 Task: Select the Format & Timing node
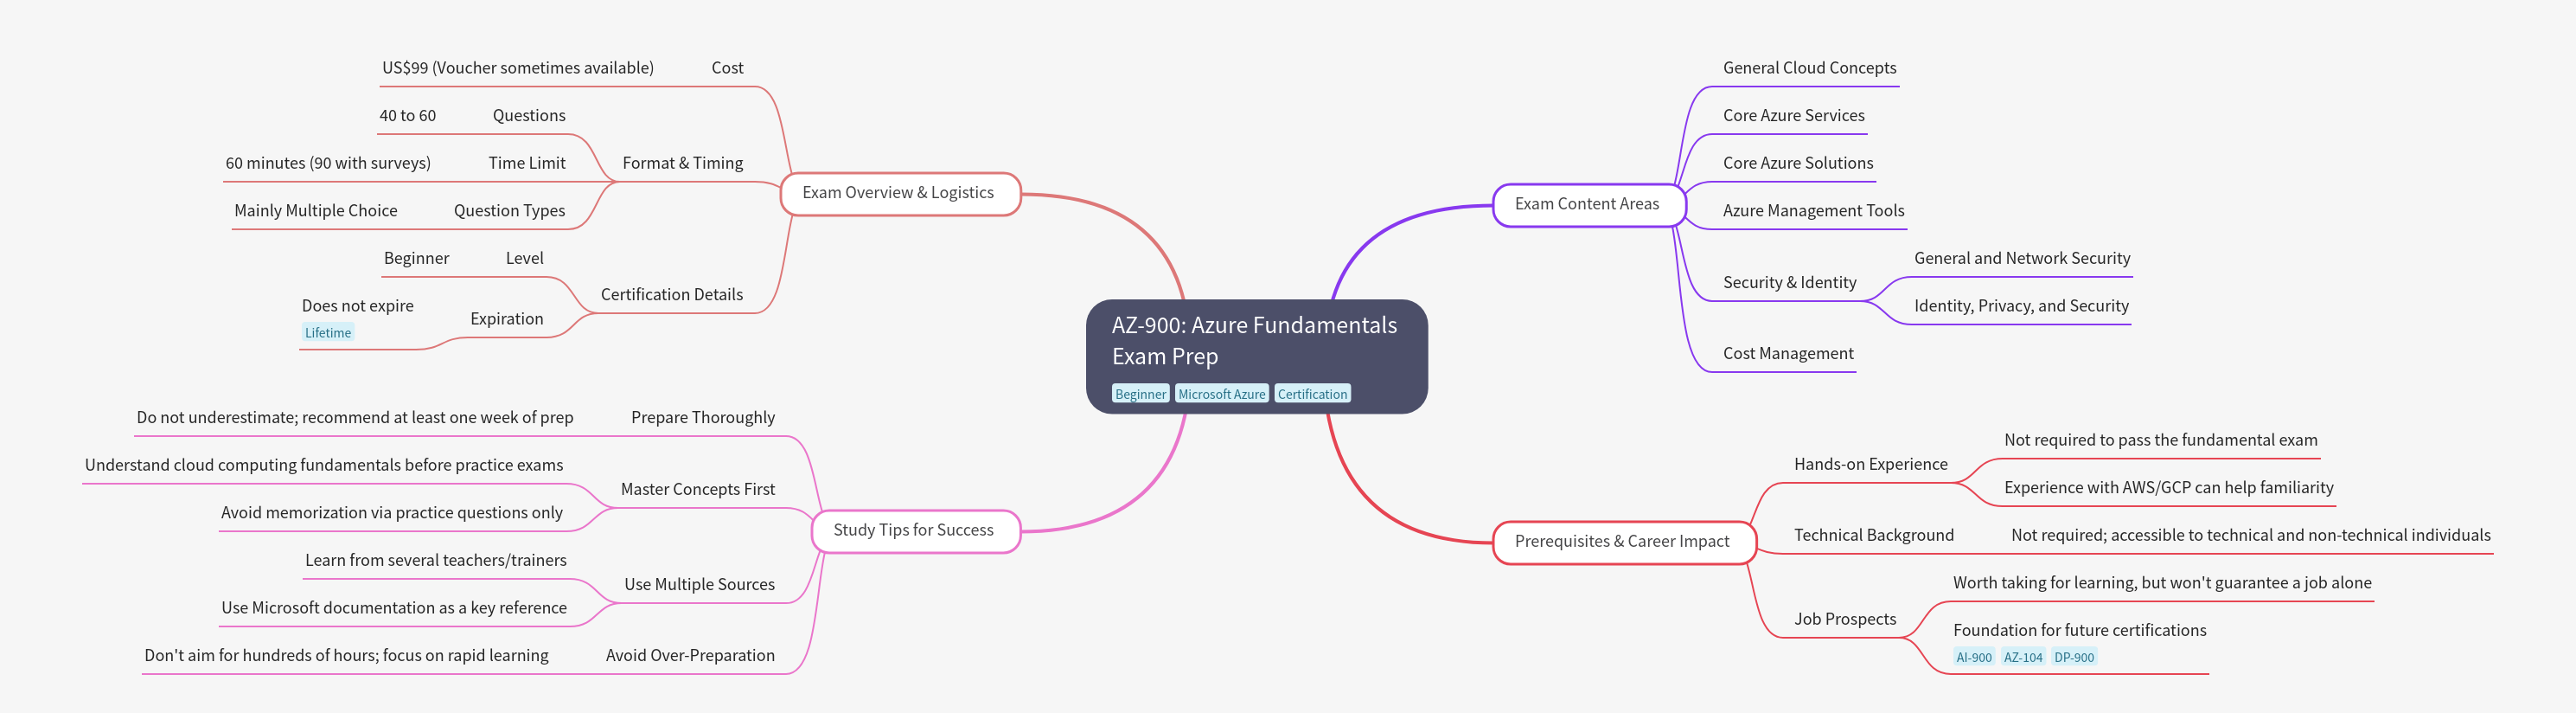coord(683,163)
